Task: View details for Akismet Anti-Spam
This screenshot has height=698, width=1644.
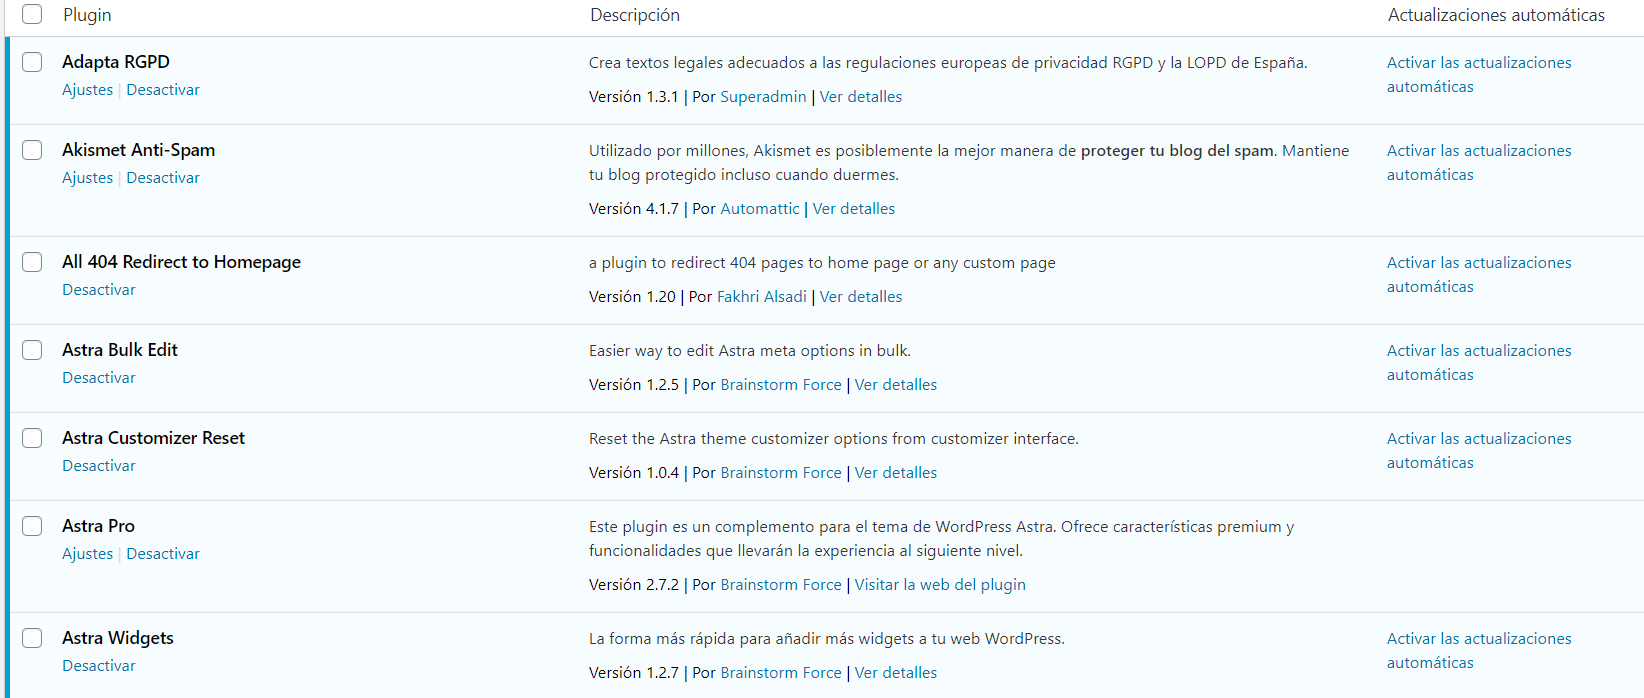Action: pyautogui.click(x=854, y=209)
